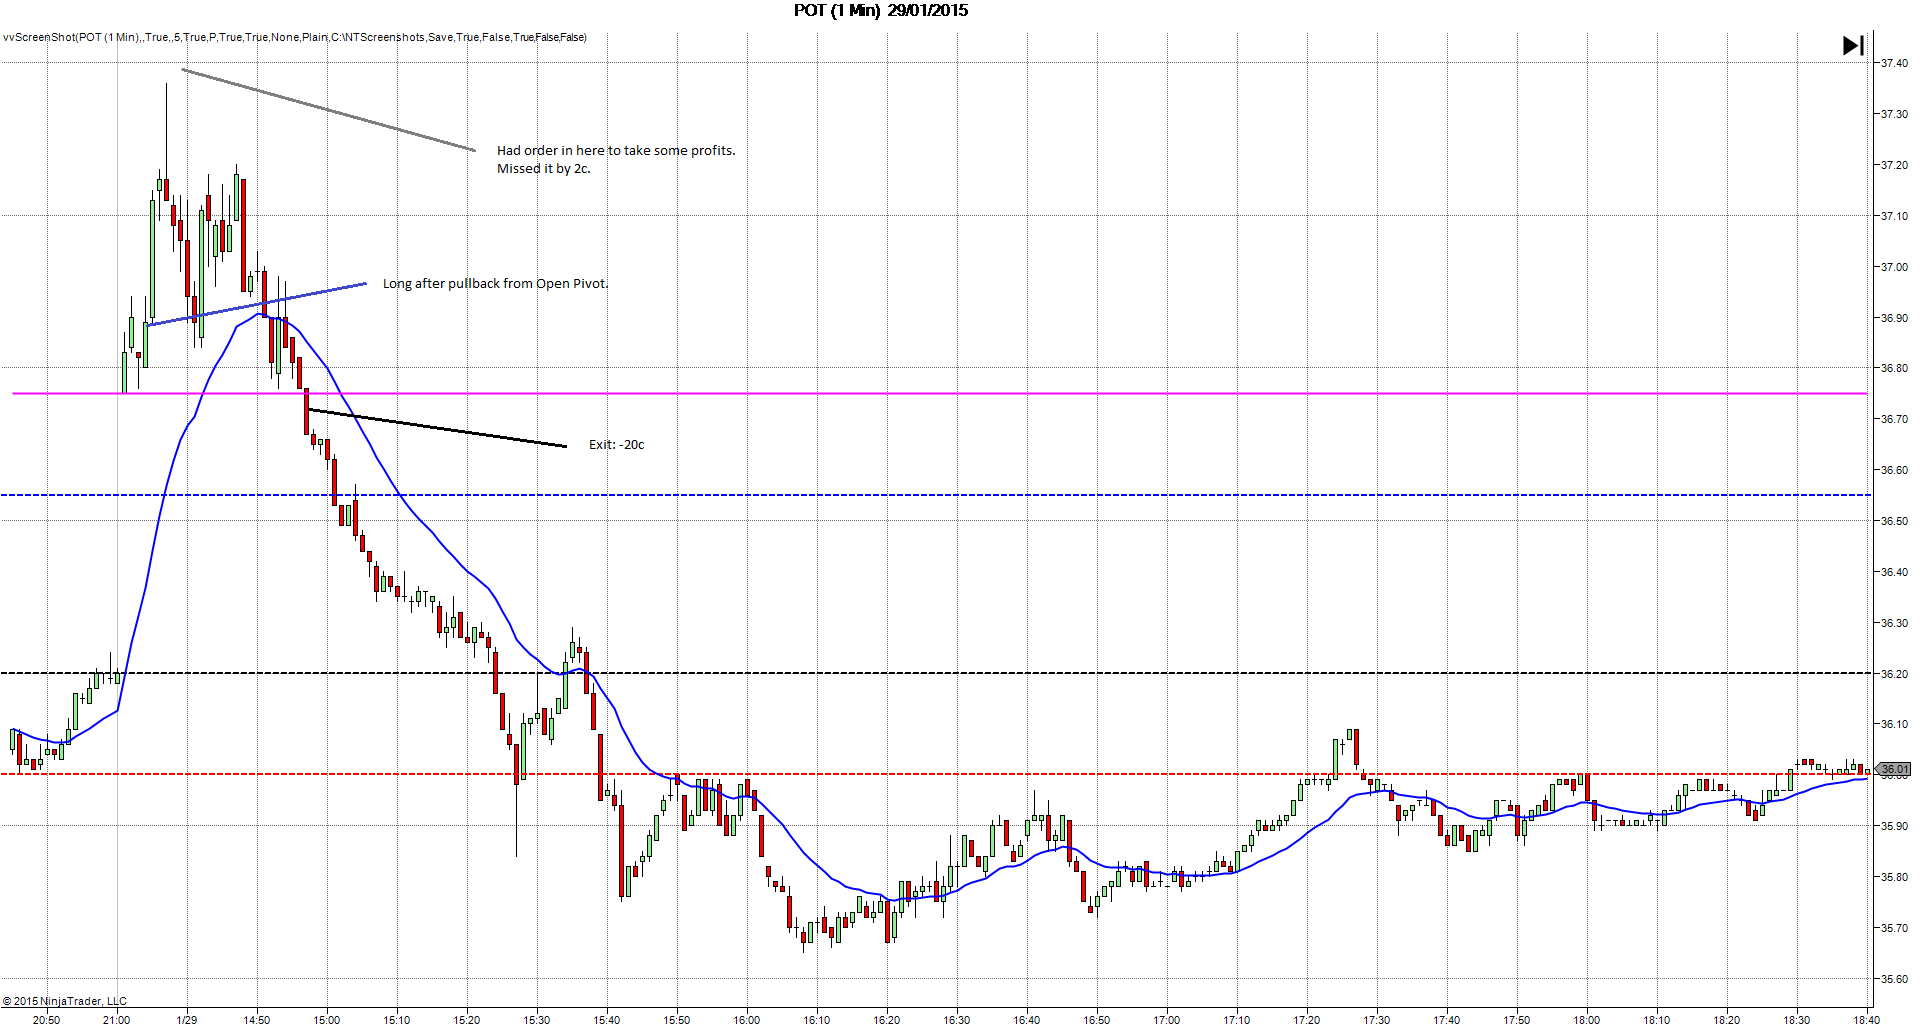Screen dimensions: 1920x1034
Task: Click the 15:10 time axis label
Action: point(397,1021)
